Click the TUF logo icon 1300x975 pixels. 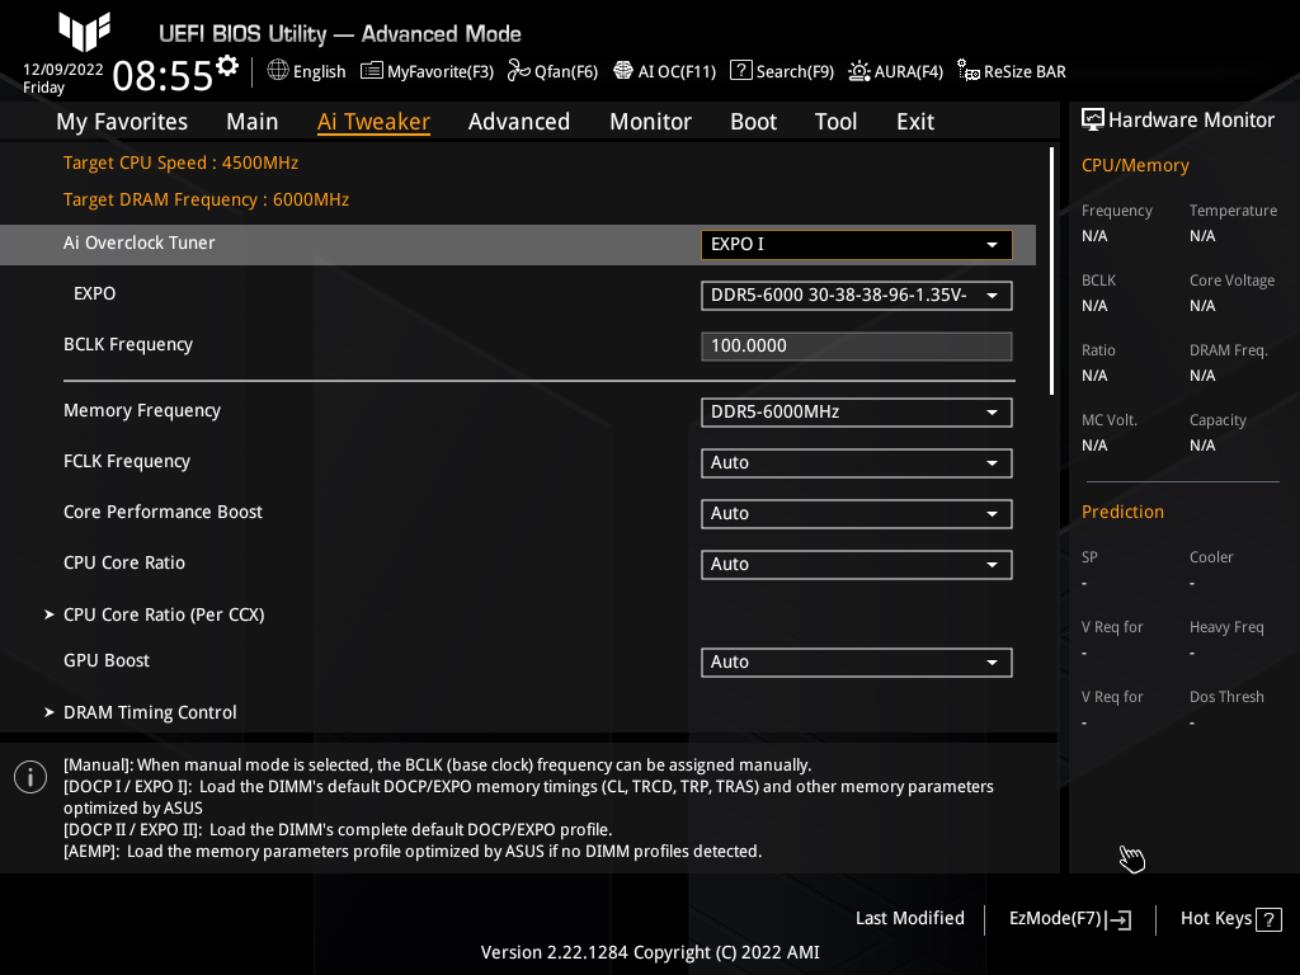pos(84,30)
